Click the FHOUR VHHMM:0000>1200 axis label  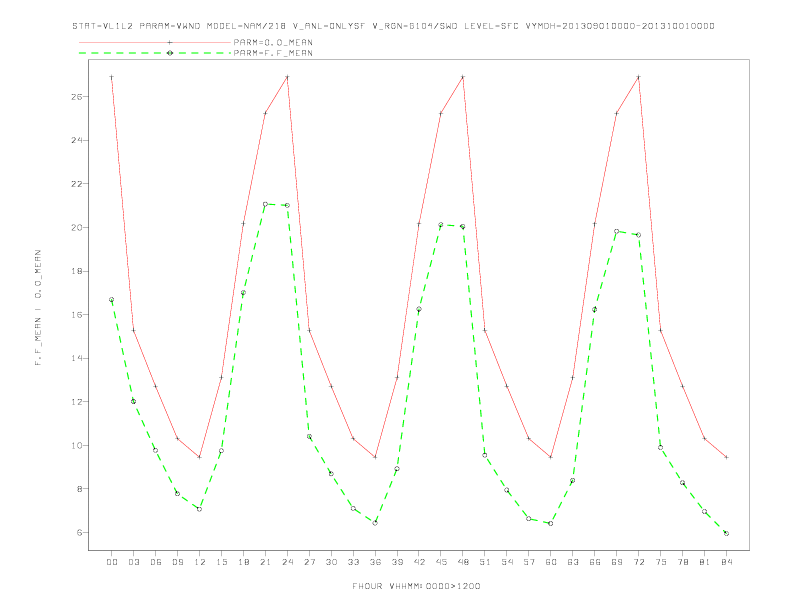click(416, 586)
